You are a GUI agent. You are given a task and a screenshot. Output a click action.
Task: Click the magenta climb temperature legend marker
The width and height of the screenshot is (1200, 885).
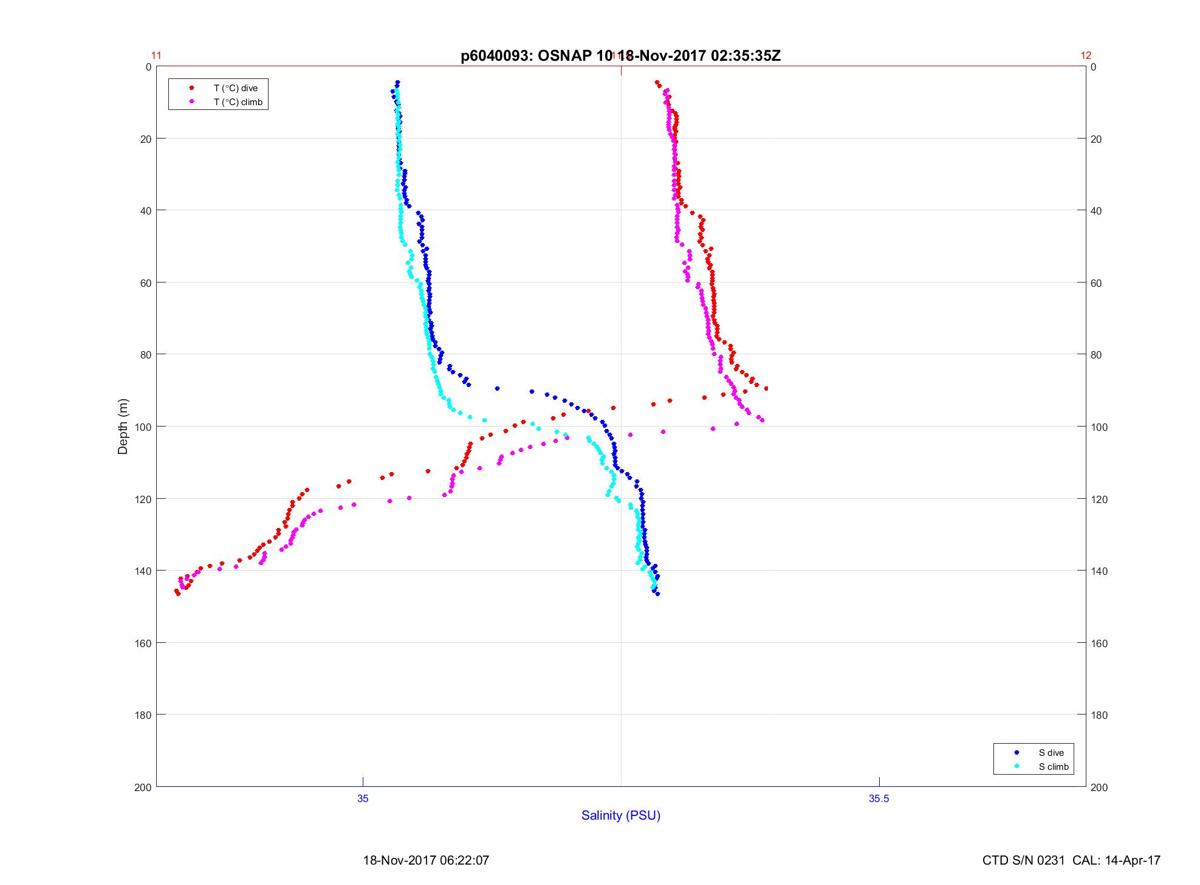point(191,102)
